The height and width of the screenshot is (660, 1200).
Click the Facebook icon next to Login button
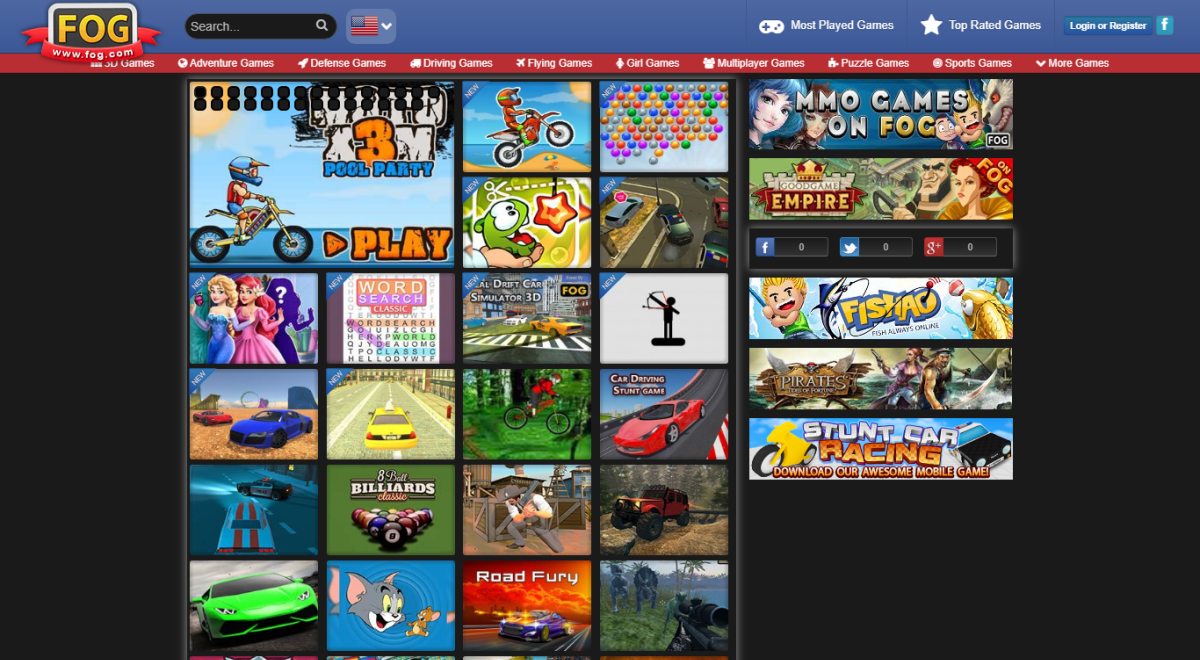pyautogui.click(x=1163, y=23)
